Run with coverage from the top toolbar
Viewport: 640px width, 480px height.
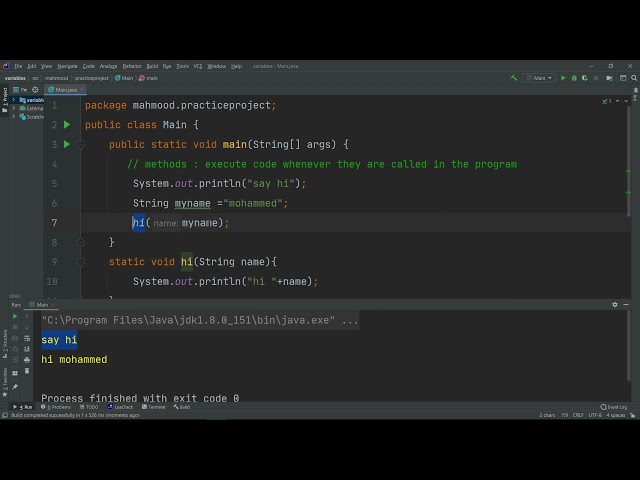[585, 78]
